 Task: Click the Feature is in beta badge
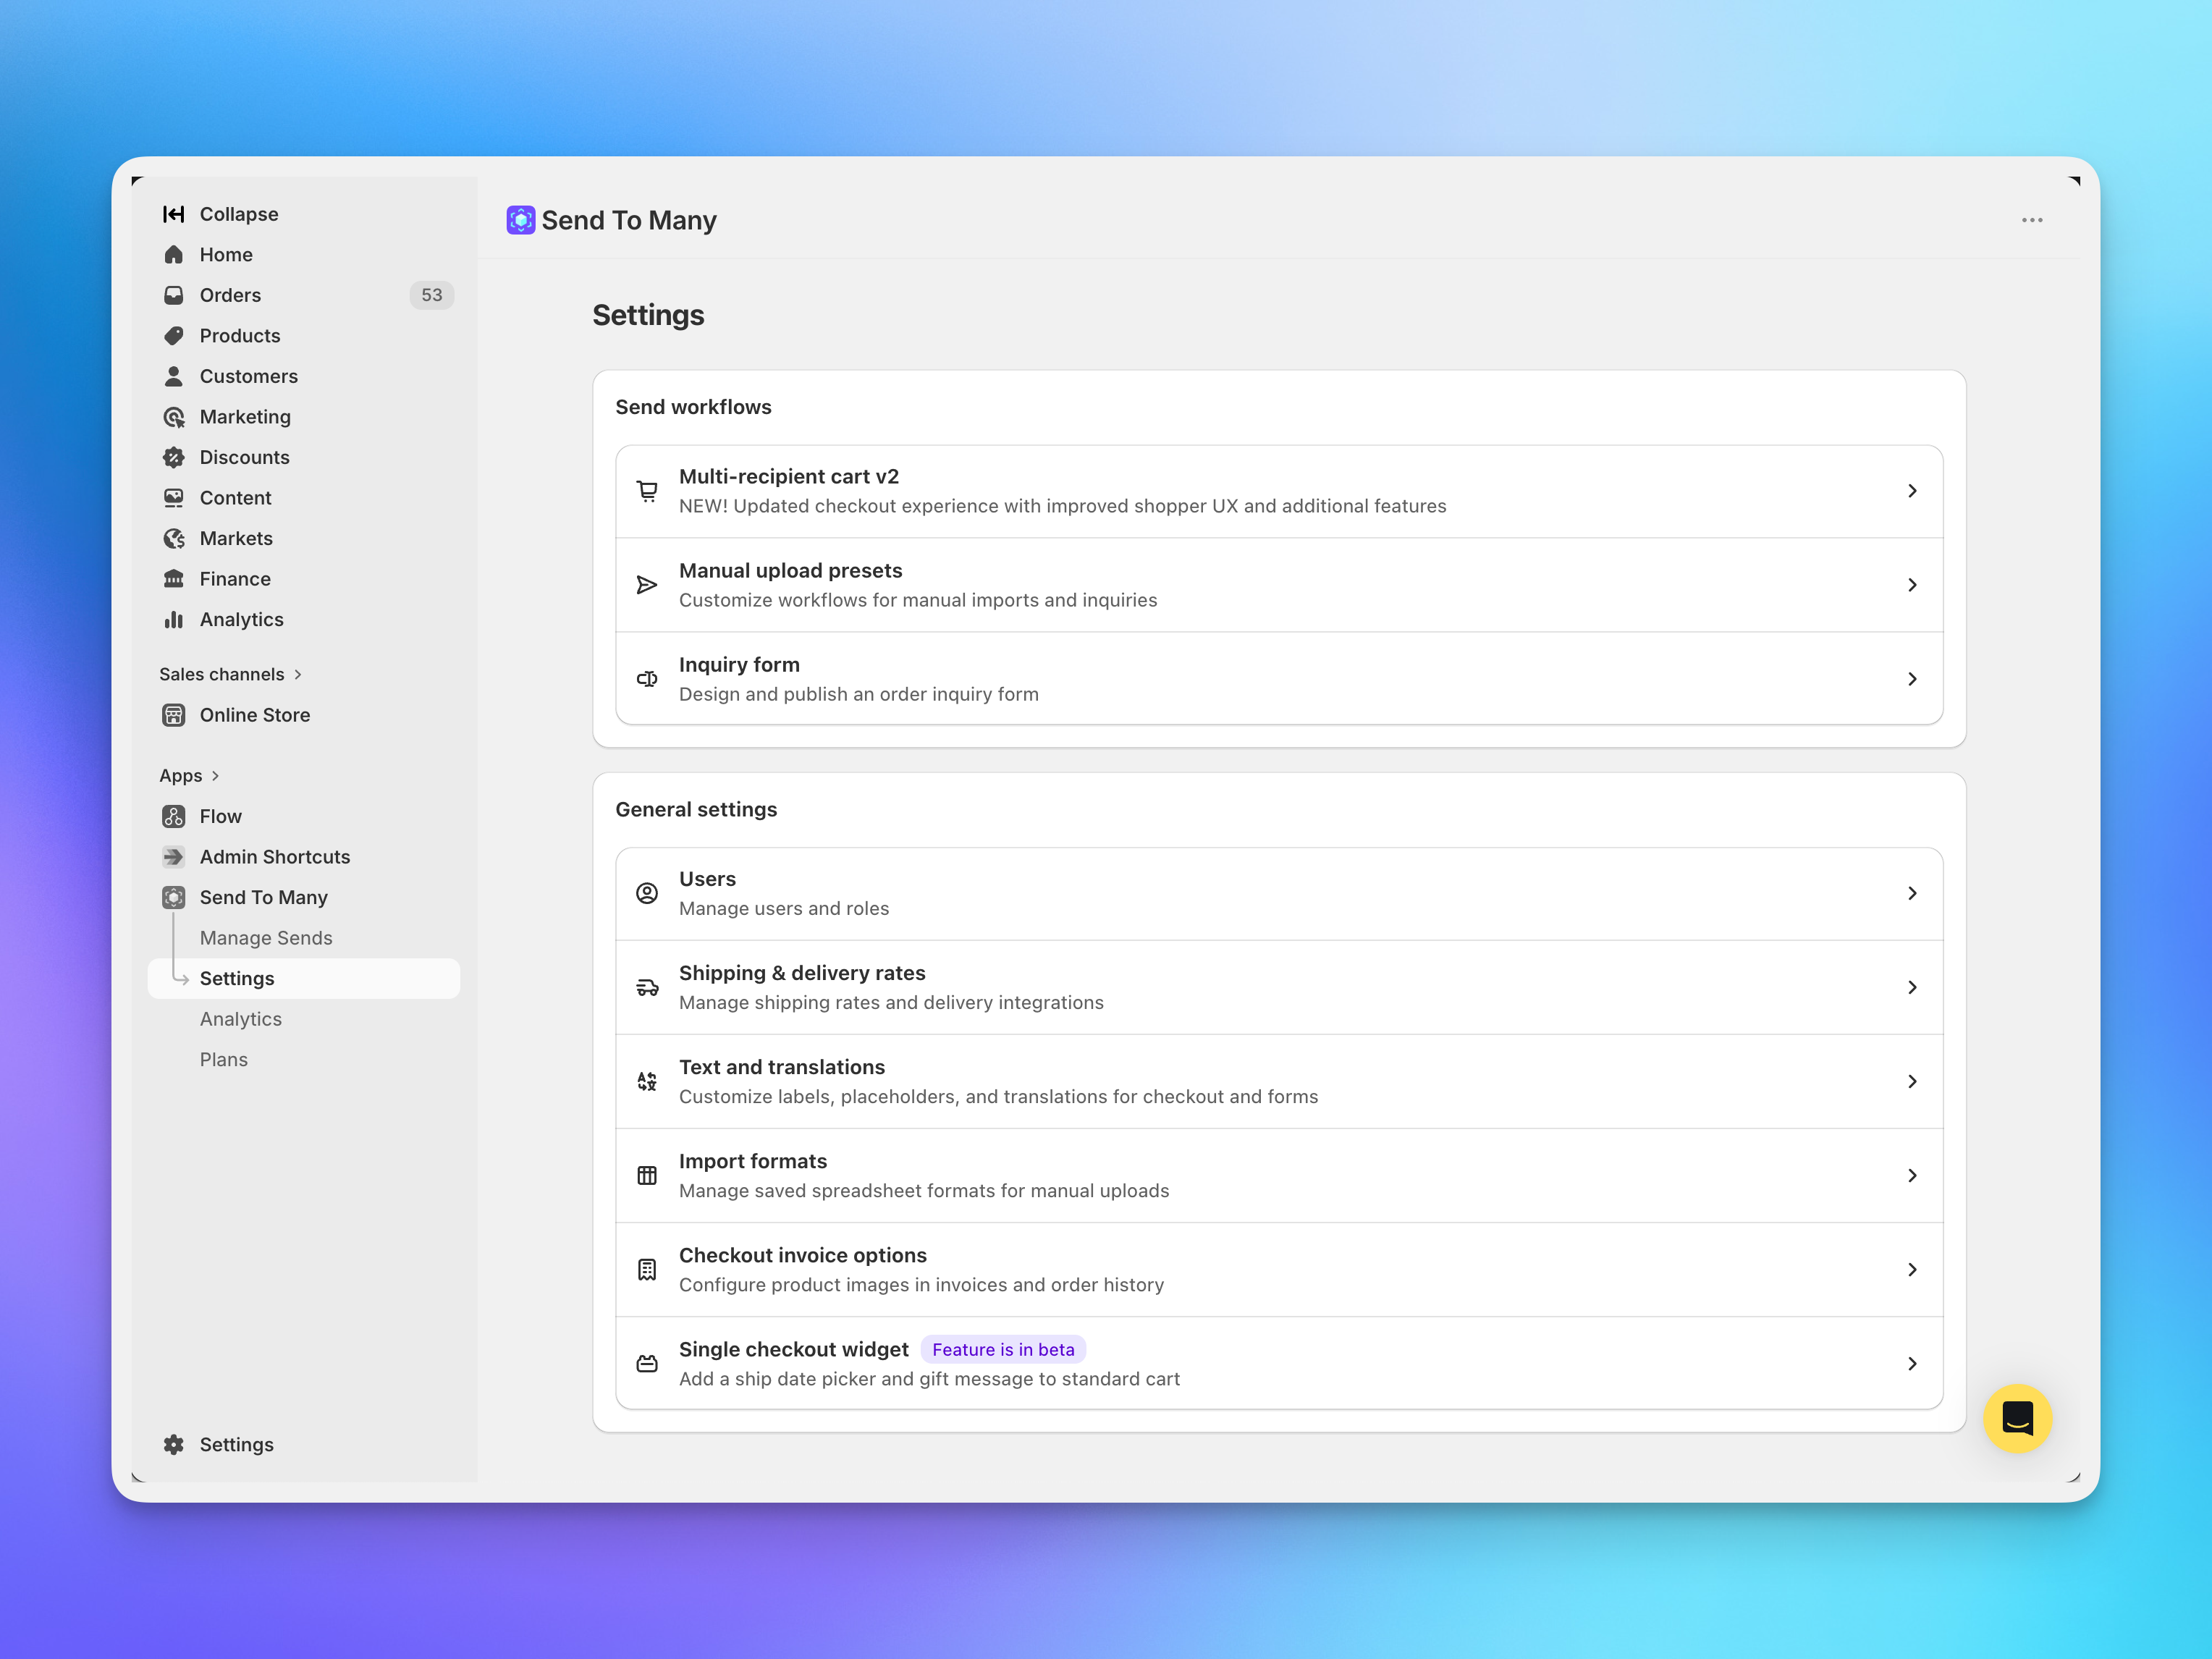(1003, 1349)
